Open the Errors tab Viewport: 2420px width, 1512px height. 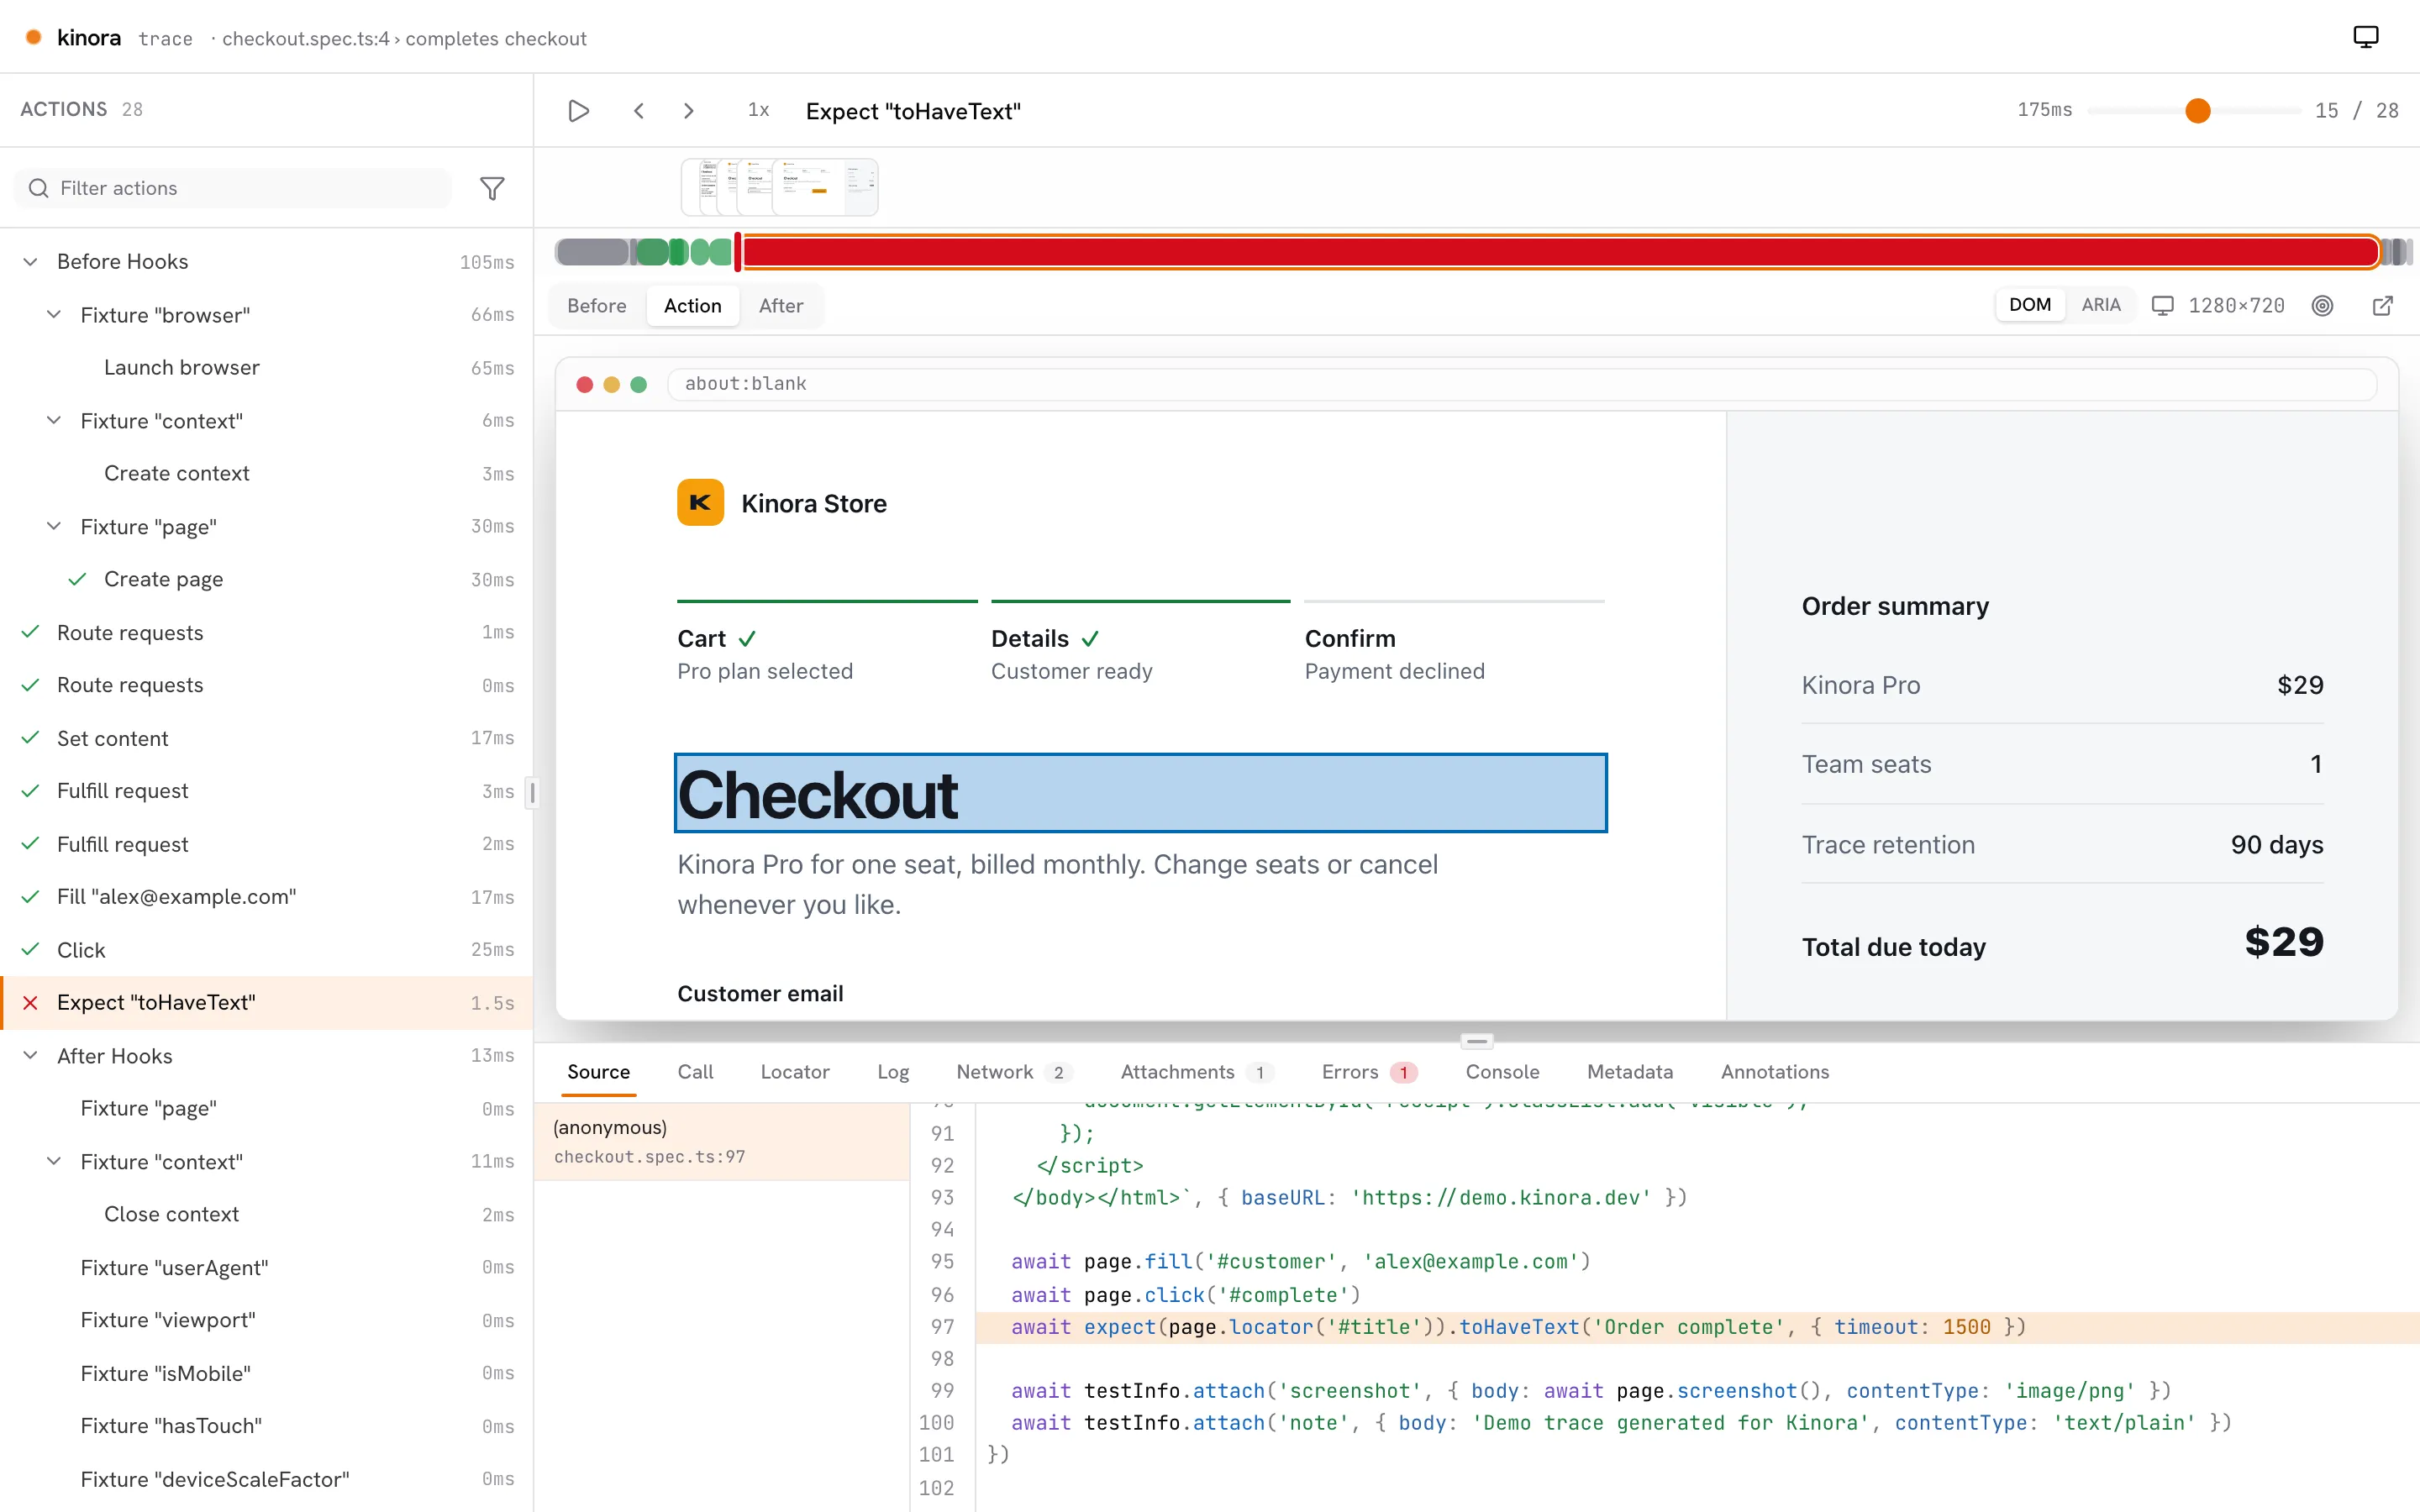tap(1369, 1071)
